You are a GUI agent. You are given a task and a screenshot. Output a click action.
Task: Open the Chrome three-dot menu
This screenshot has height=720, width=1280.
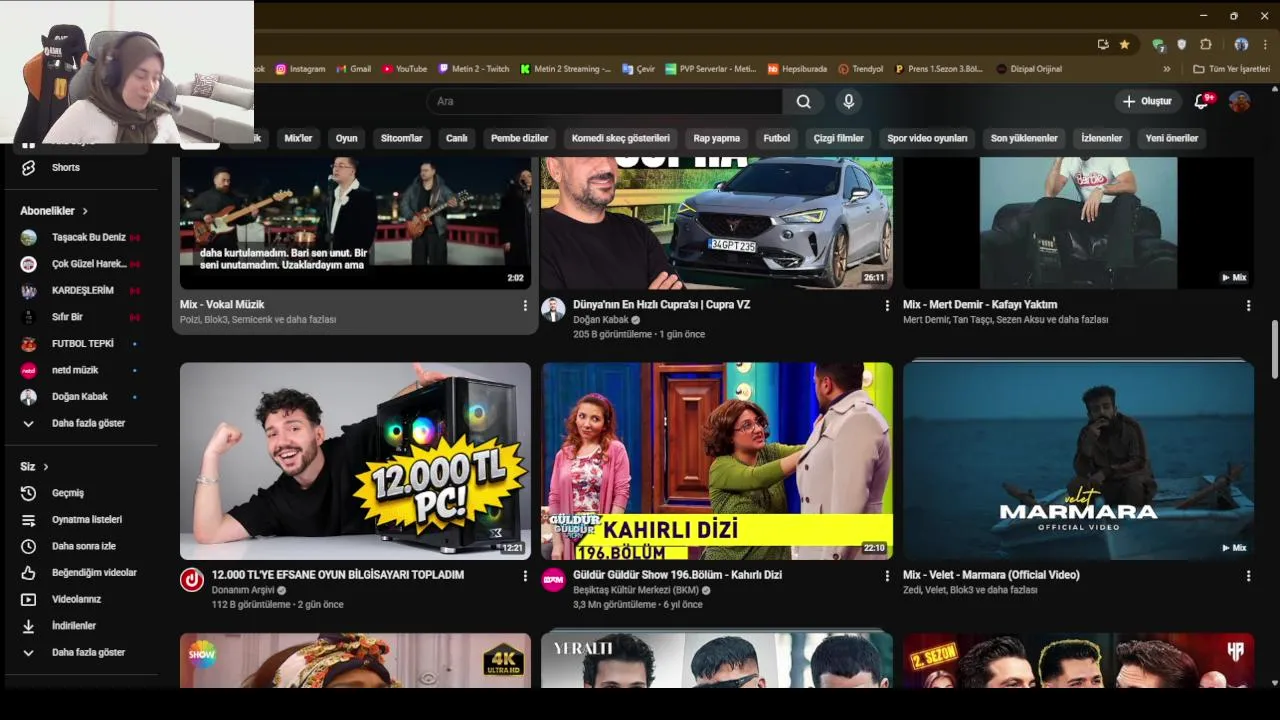[1265, 44]
